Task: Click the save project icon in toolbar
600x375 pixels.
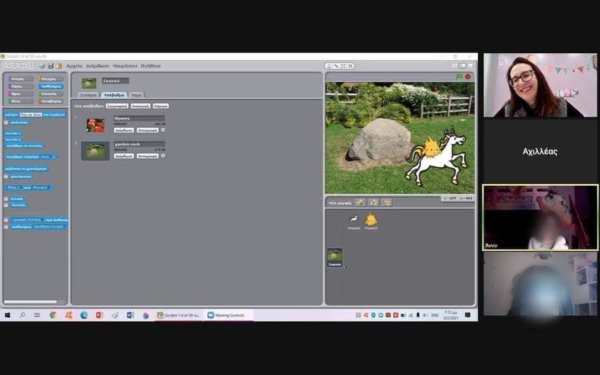Action: 50,66
